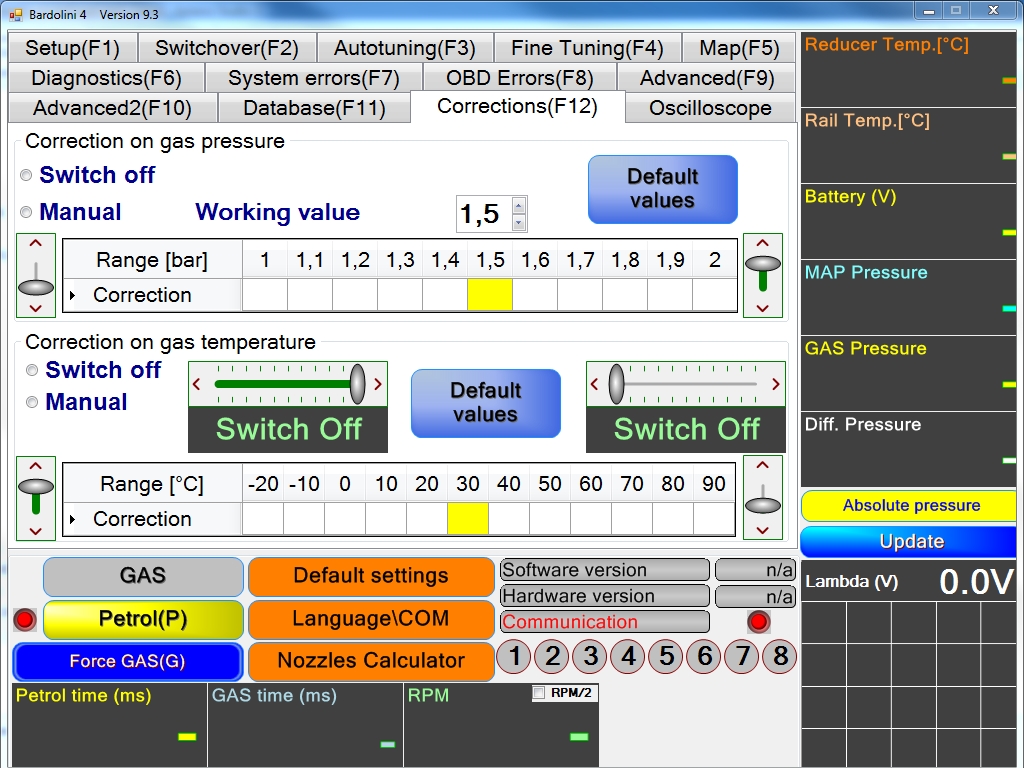Click red Communication status LED indicator

coord(759,622)
